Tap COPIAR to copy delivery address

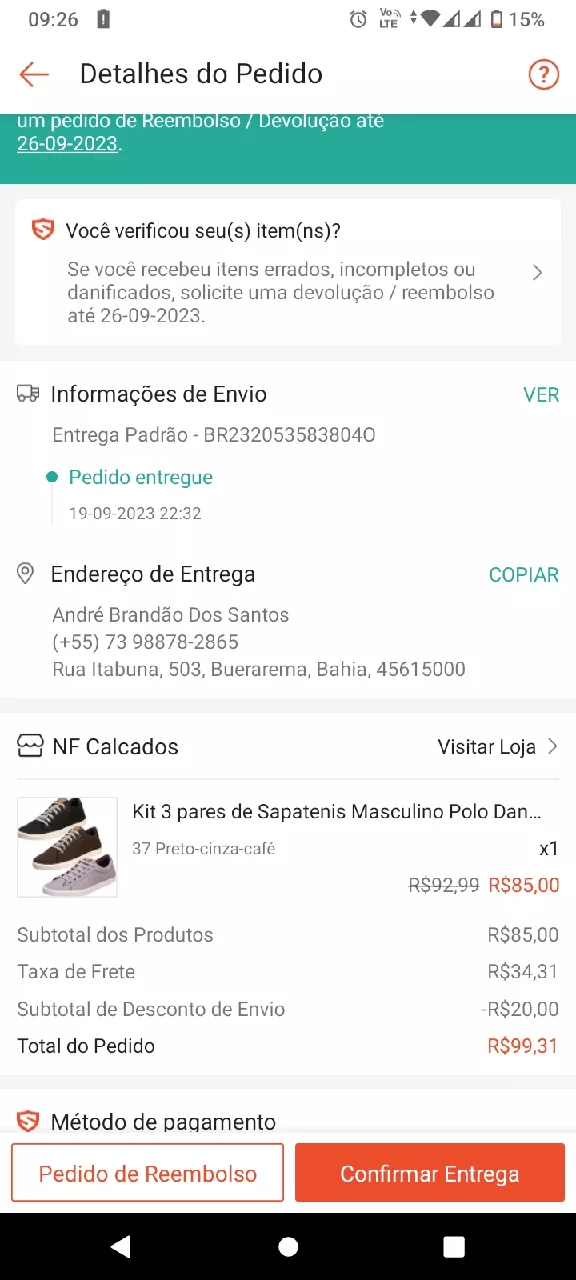click(x=524, y=575)
